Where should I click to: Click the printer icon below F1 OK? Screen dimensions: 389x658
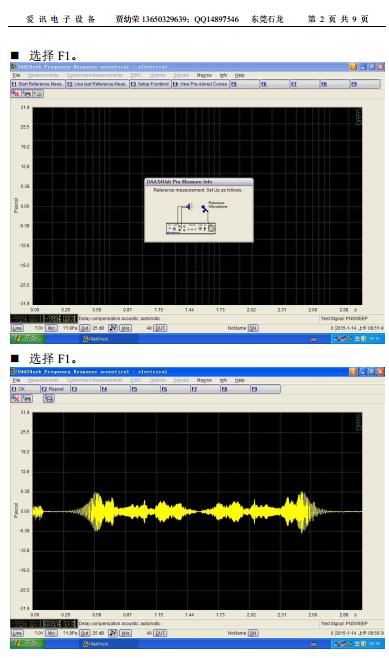click(x=27, y=398)
